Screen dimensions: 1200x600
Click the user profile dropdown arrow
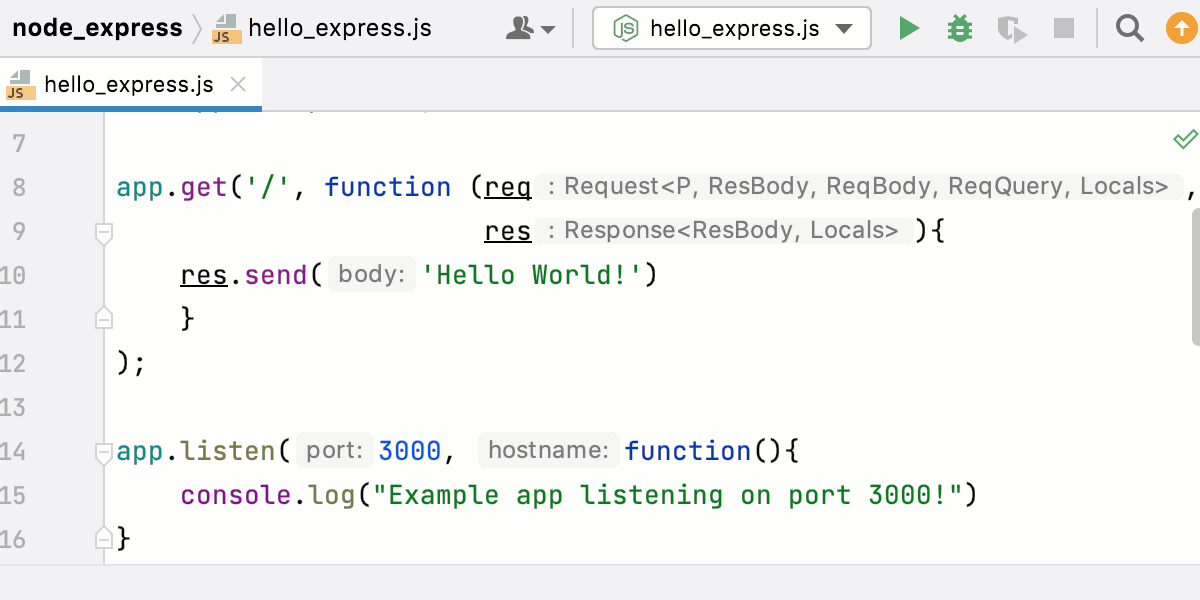click(x=546, y=28)
